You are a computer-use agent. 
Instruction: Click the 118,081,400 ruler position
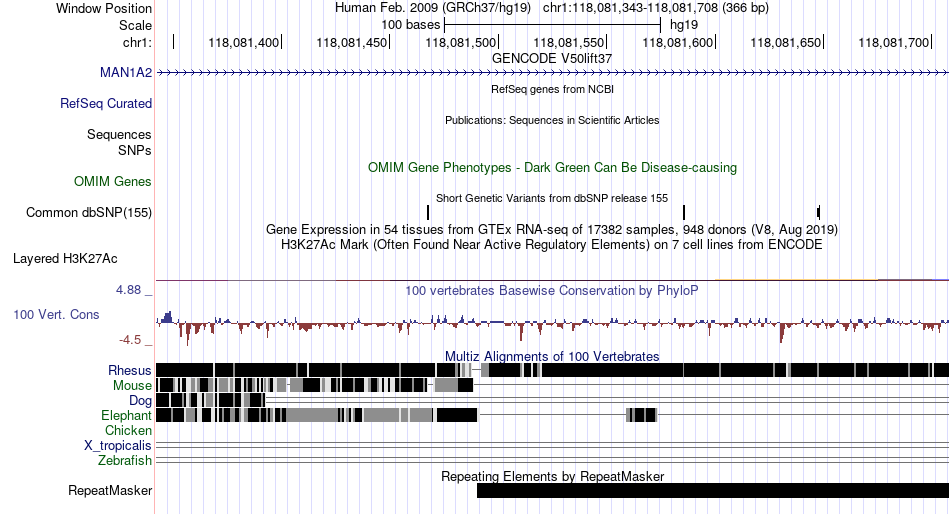pyautogui.click(x=244, y=42)
